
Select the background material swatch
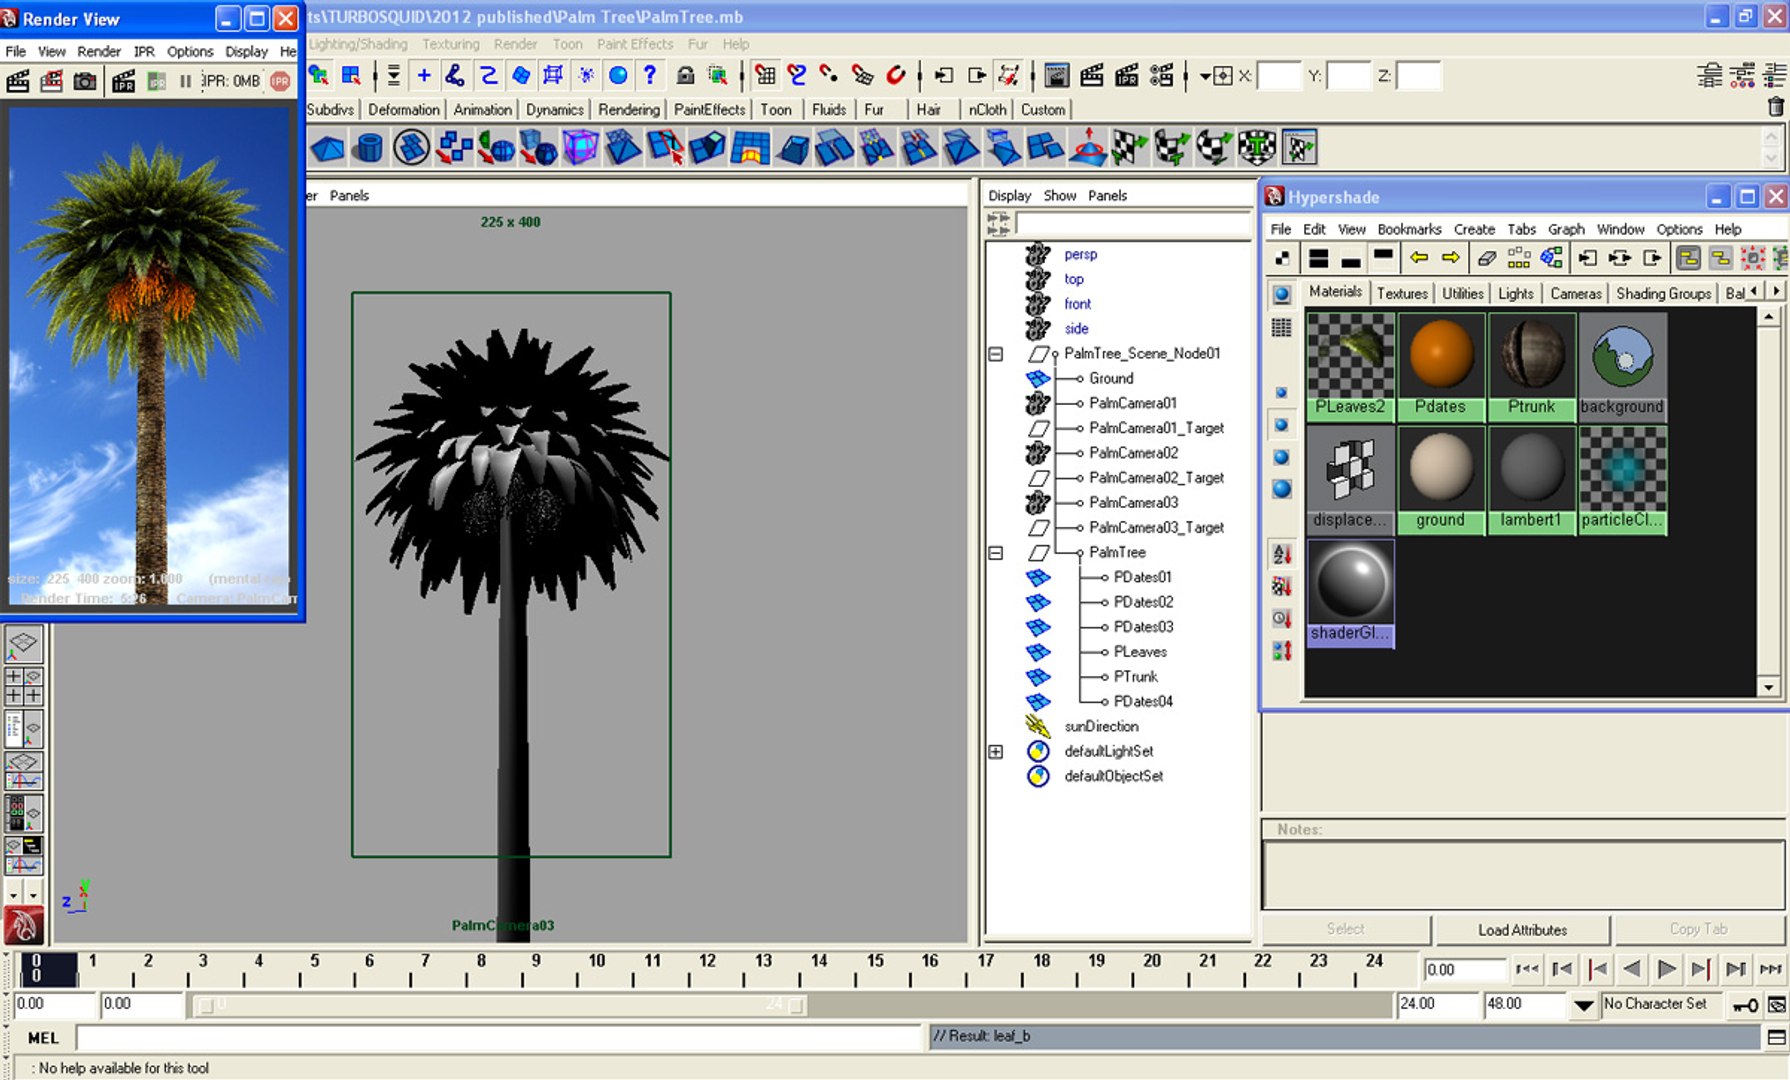click(1622, 365)
